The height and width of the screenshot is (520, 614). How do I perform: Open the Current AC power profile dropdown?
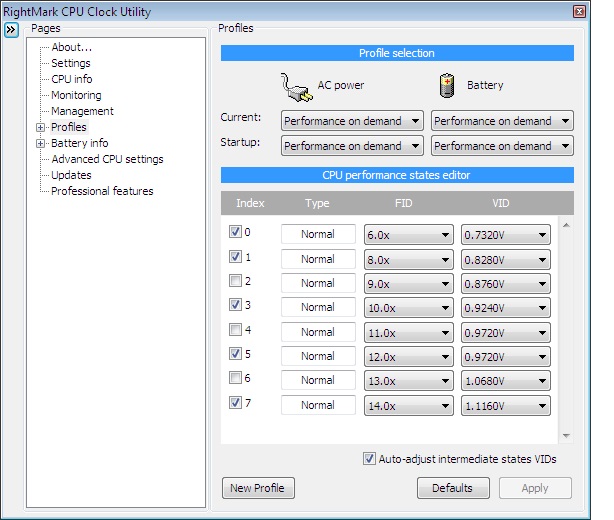[x=353, y=121]
